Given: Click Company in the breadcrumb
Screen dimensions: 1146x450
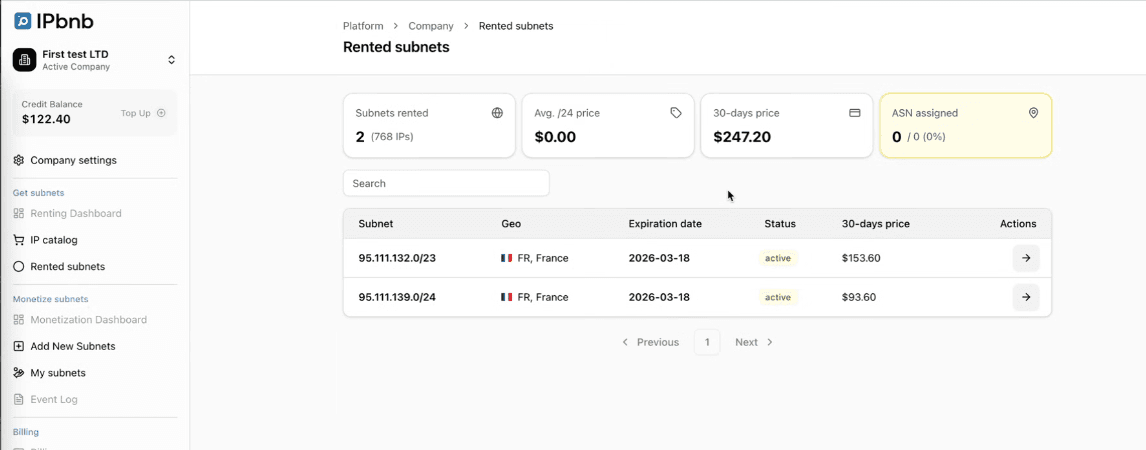Looking at the screenshot, I should (430, 26).
